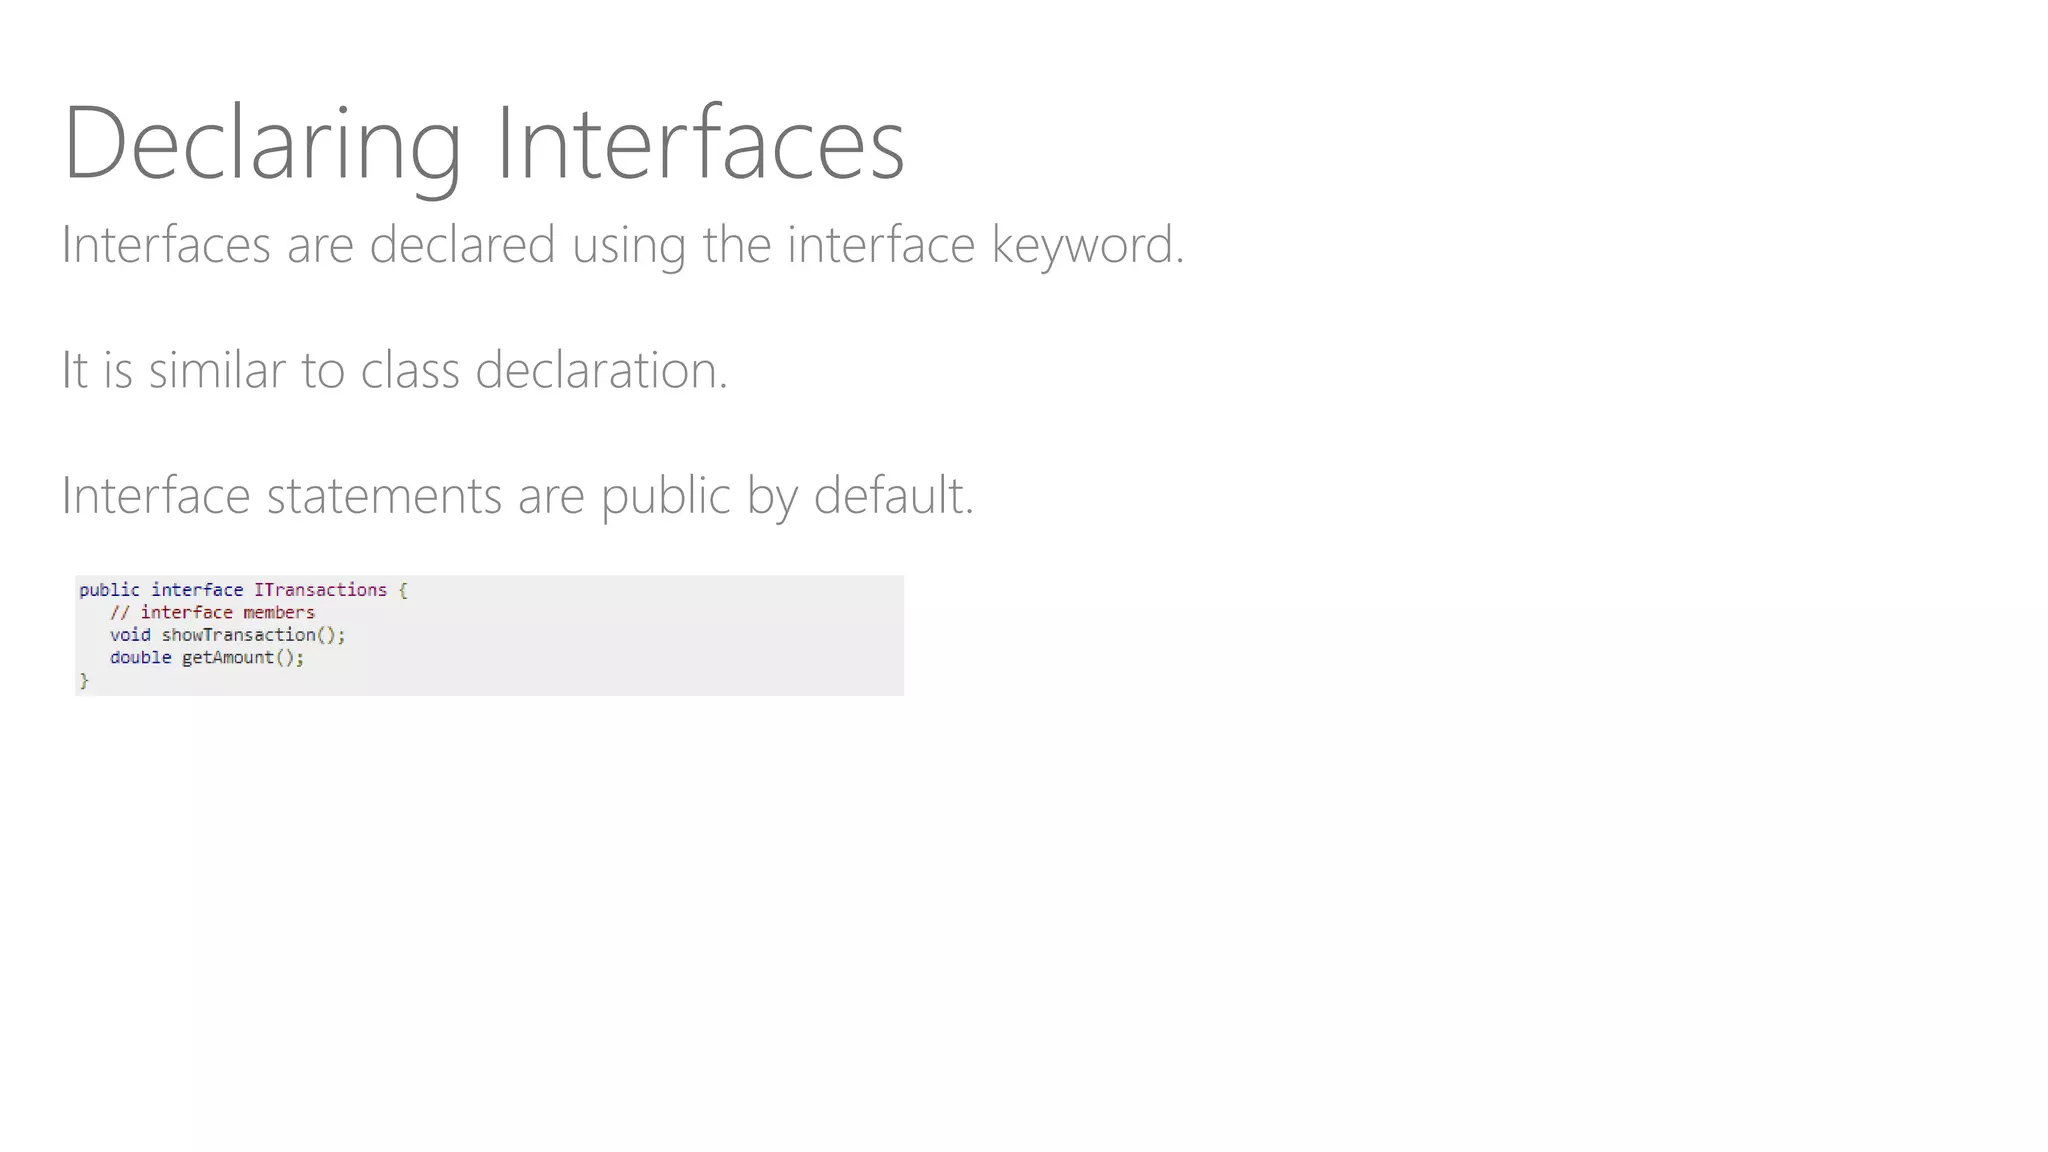This screenshot has width=2048, height=1152.
Task: Click the 'showTransaction()' method name
Action: coord(250,635)
